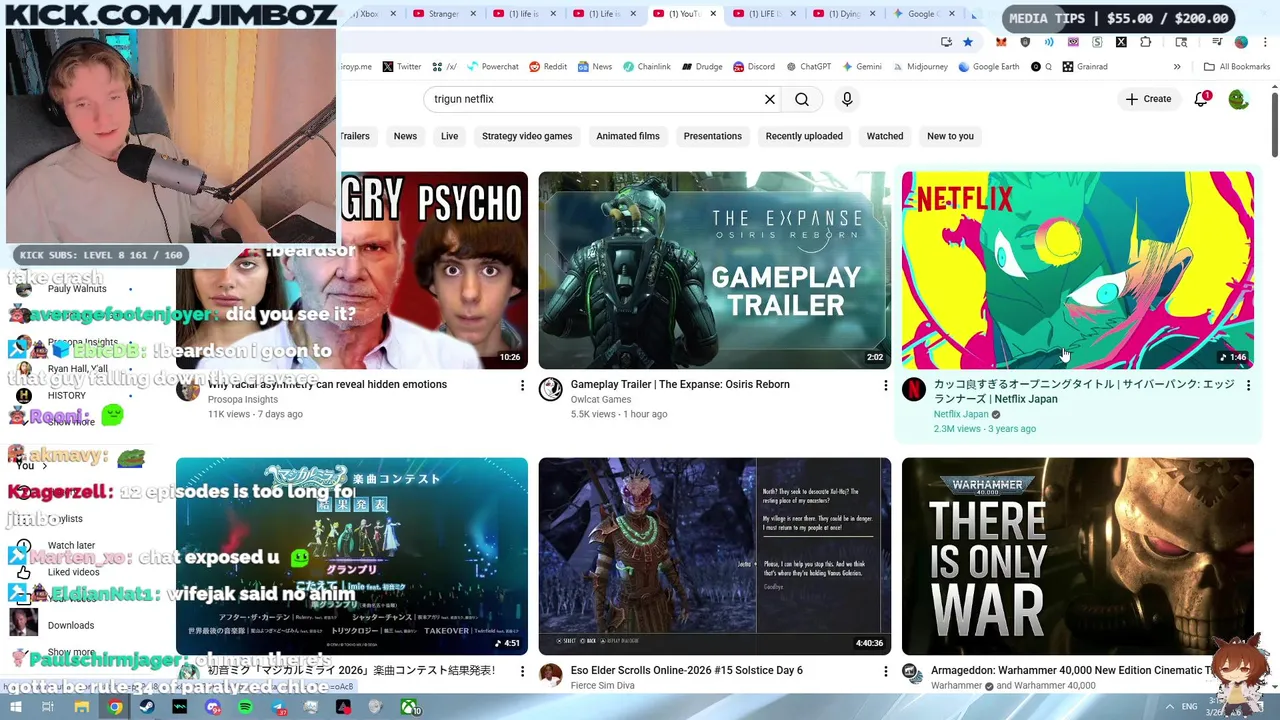Open options menu for Expanse Gameplay Trailer
1280x720 pixels.
885,385
